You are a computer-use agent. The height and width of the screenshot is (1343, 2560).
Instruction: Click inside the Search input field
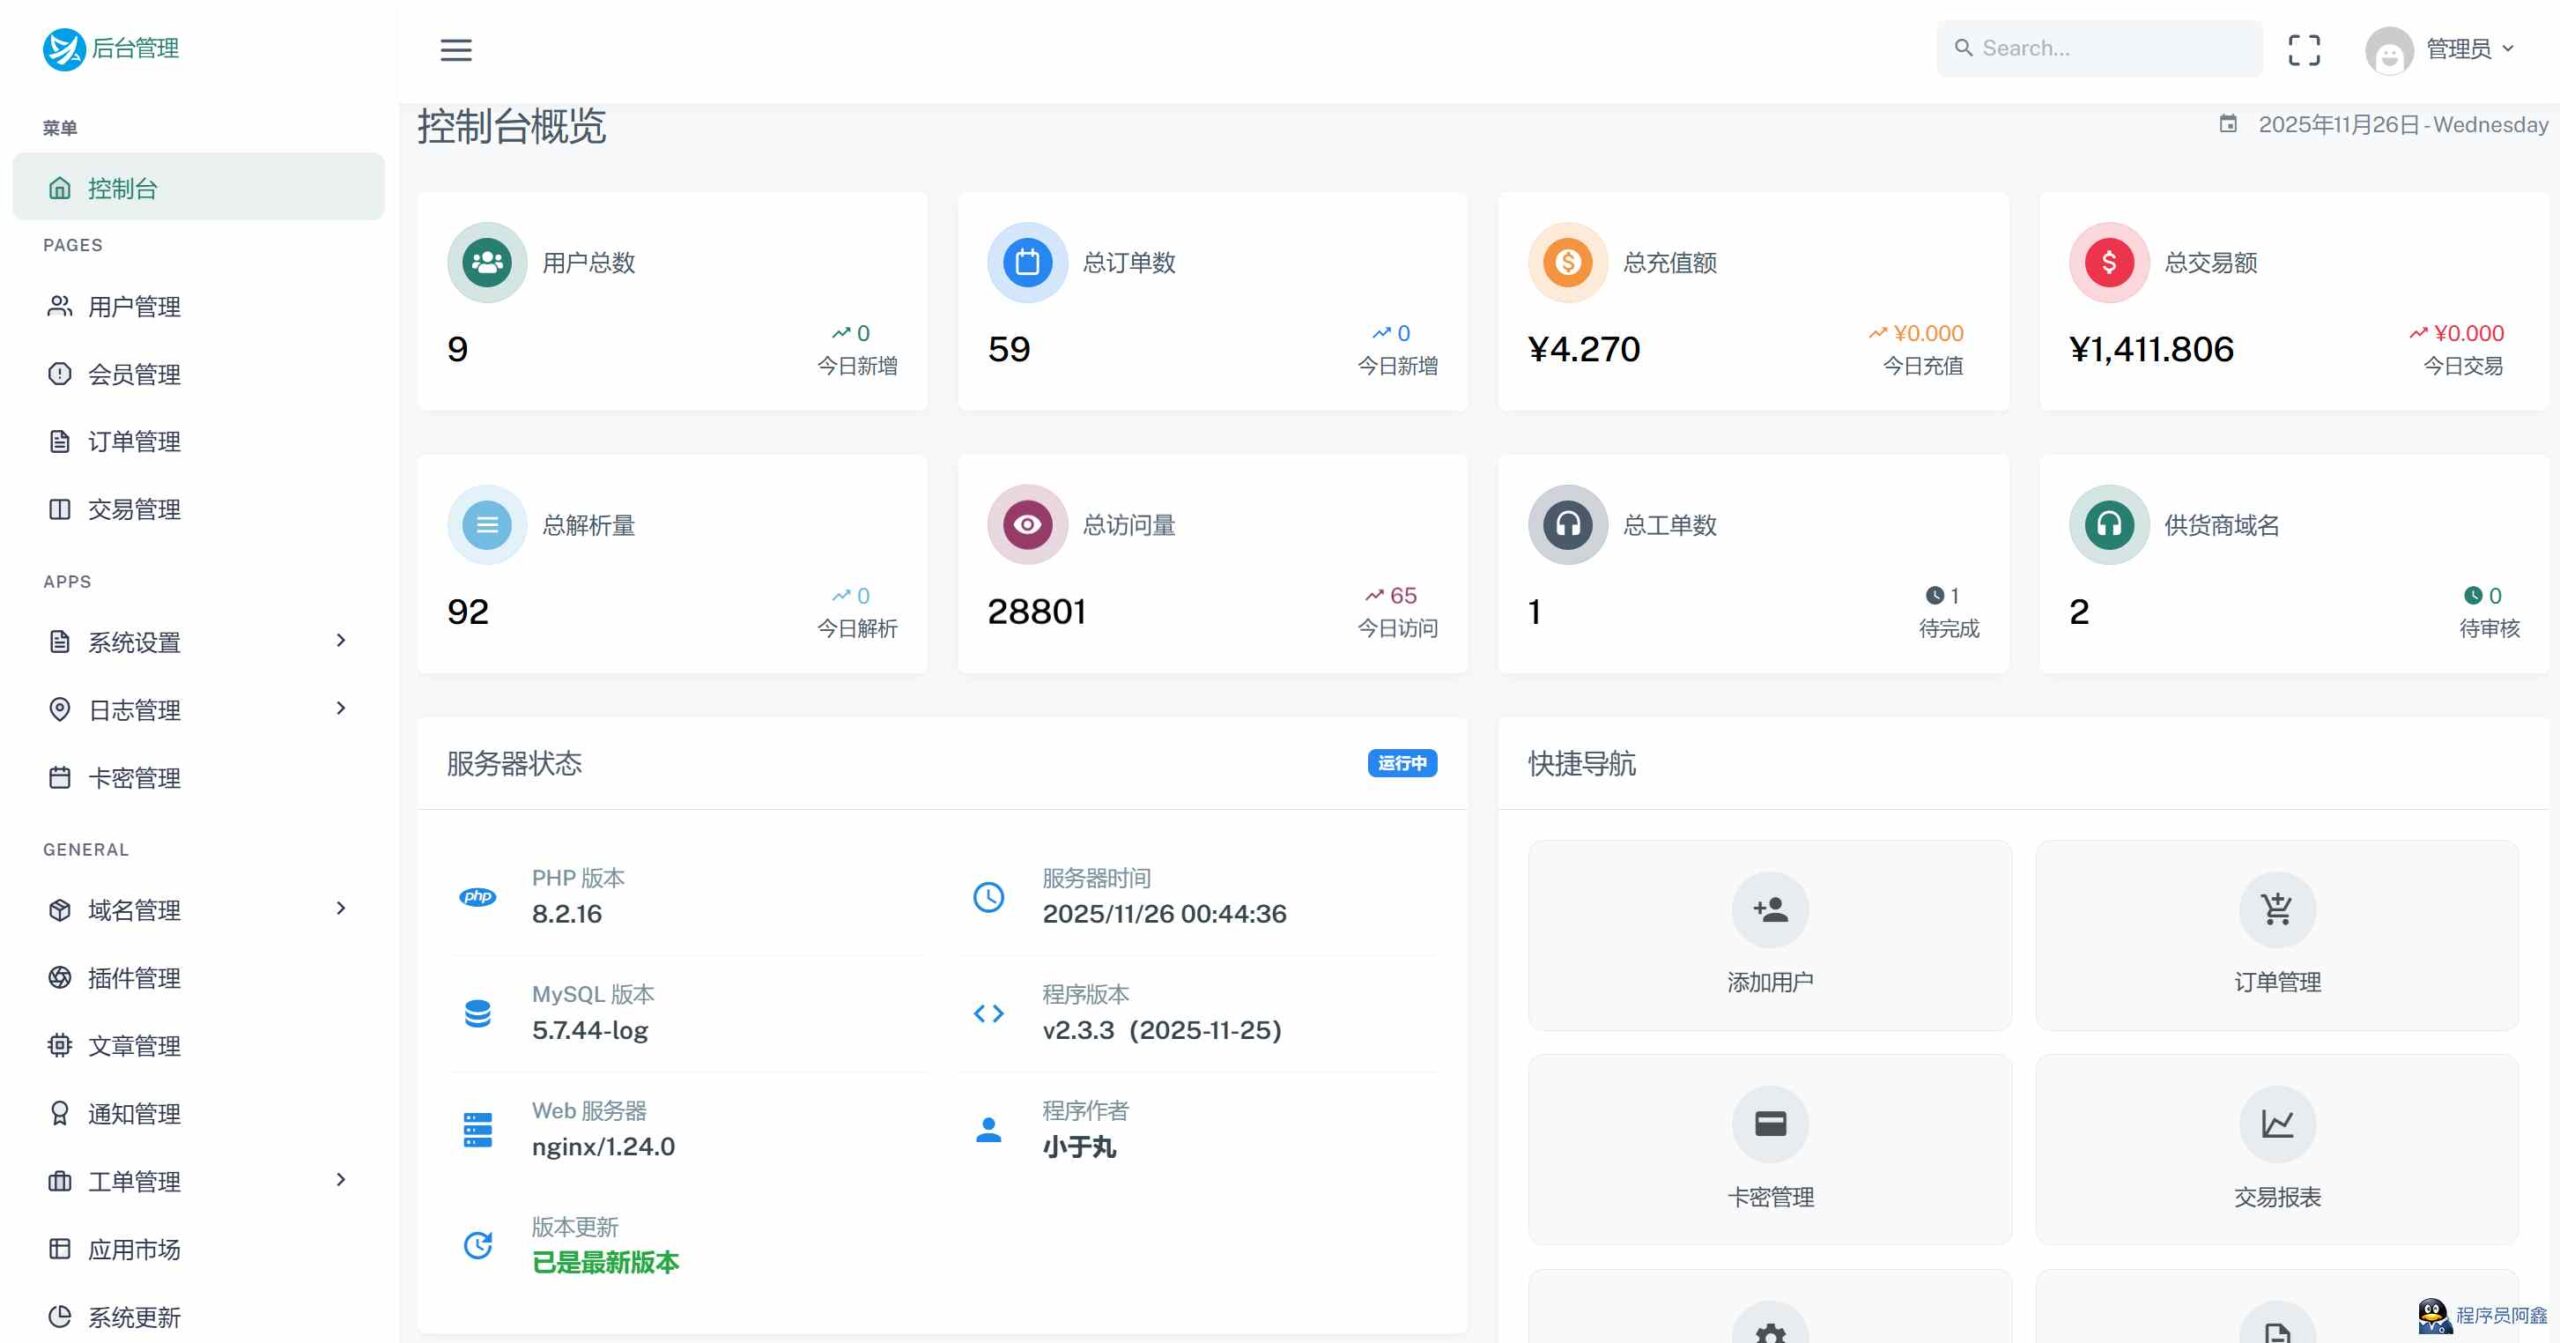pyautogui.click(x=2098, y=47)
